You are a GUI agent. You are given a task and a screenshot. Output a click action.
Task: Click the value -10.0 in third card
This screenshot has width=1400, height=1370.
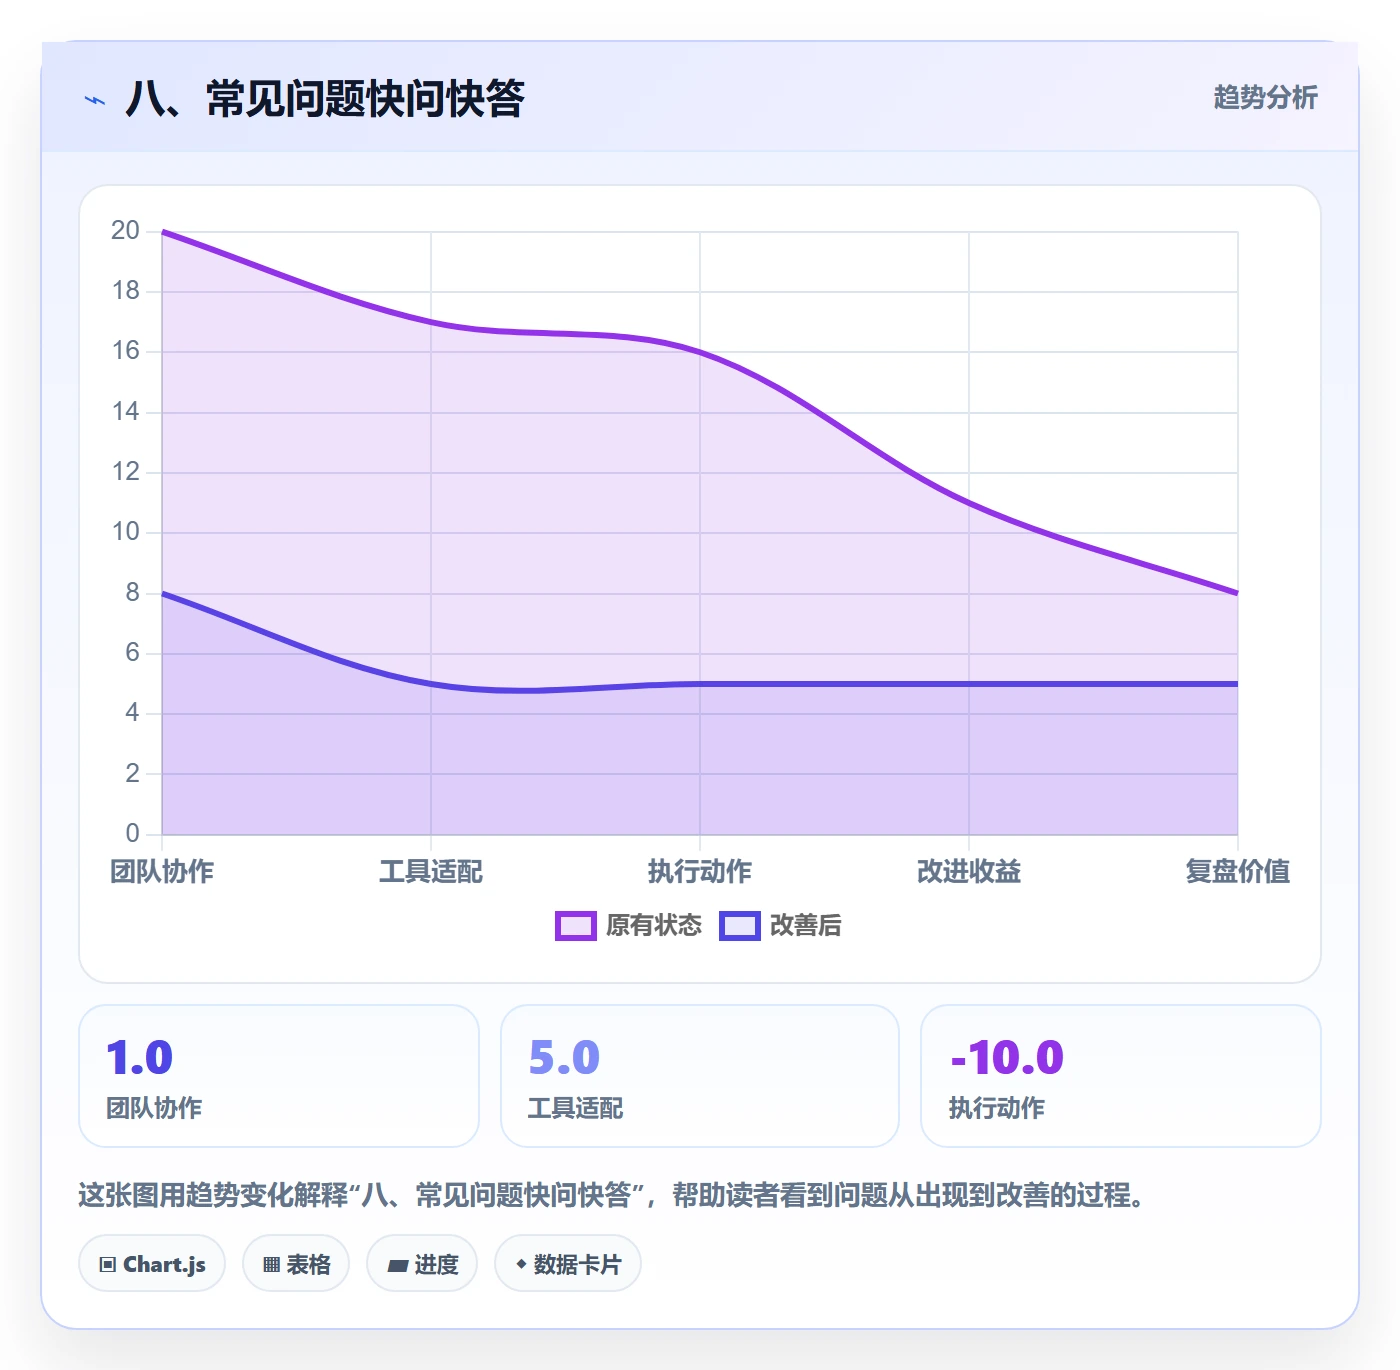click(1007, 1058)
